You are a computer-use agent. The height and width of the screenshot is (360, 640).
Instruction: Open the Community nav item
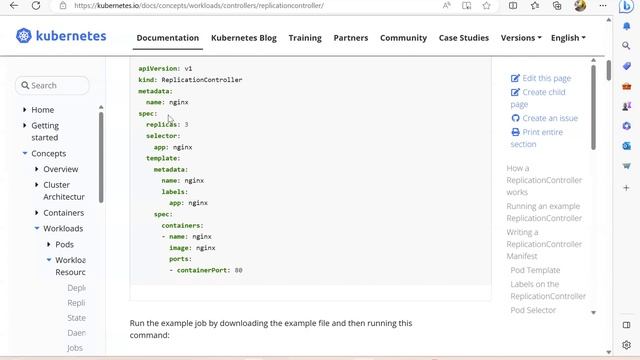click(403, 38)
